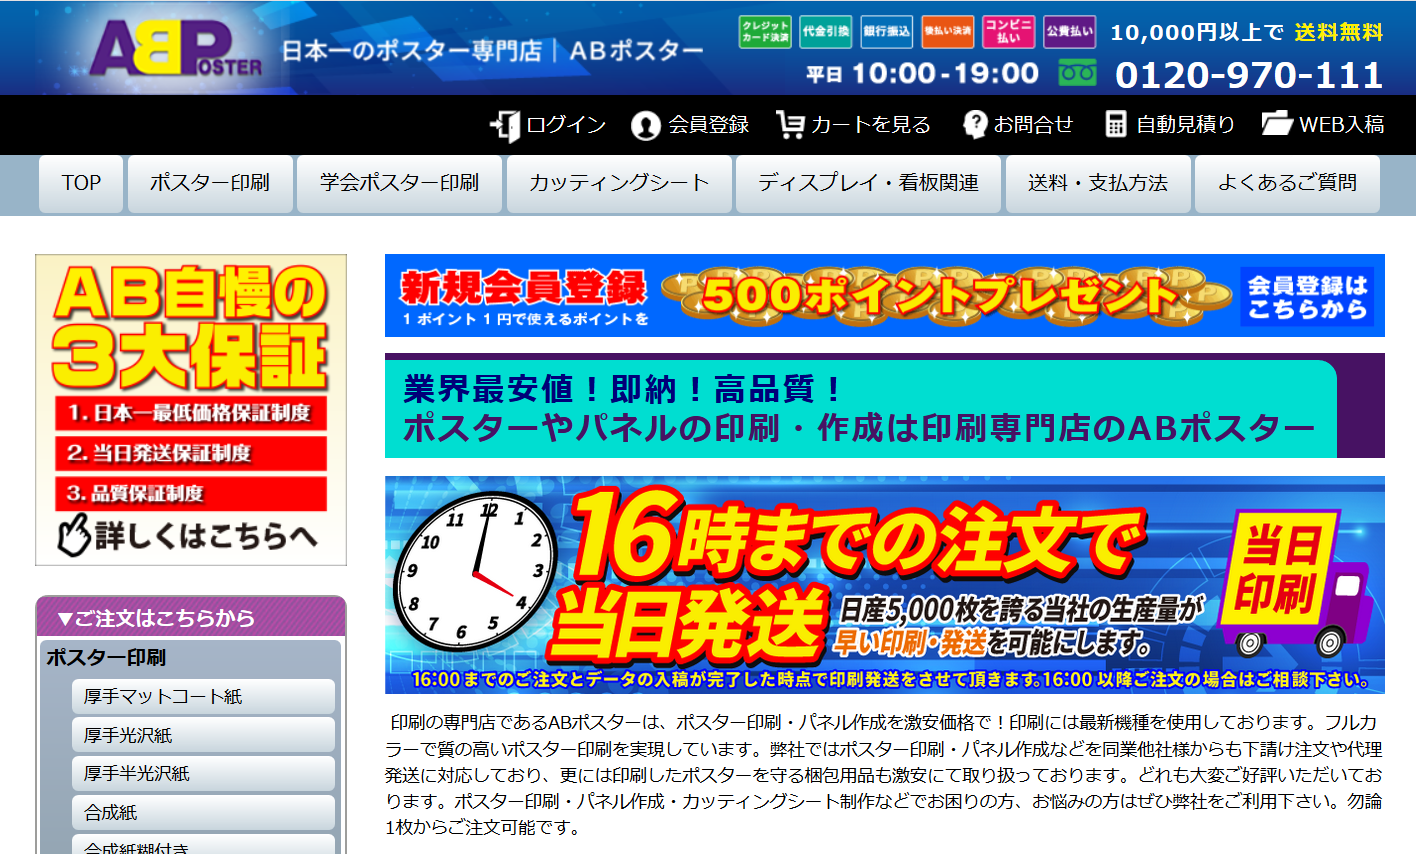This screenshot has width=1416, height=854.
Task: Click 詳しくはこちらへ in the guarantee banner
Action: (x=188, y=535)
